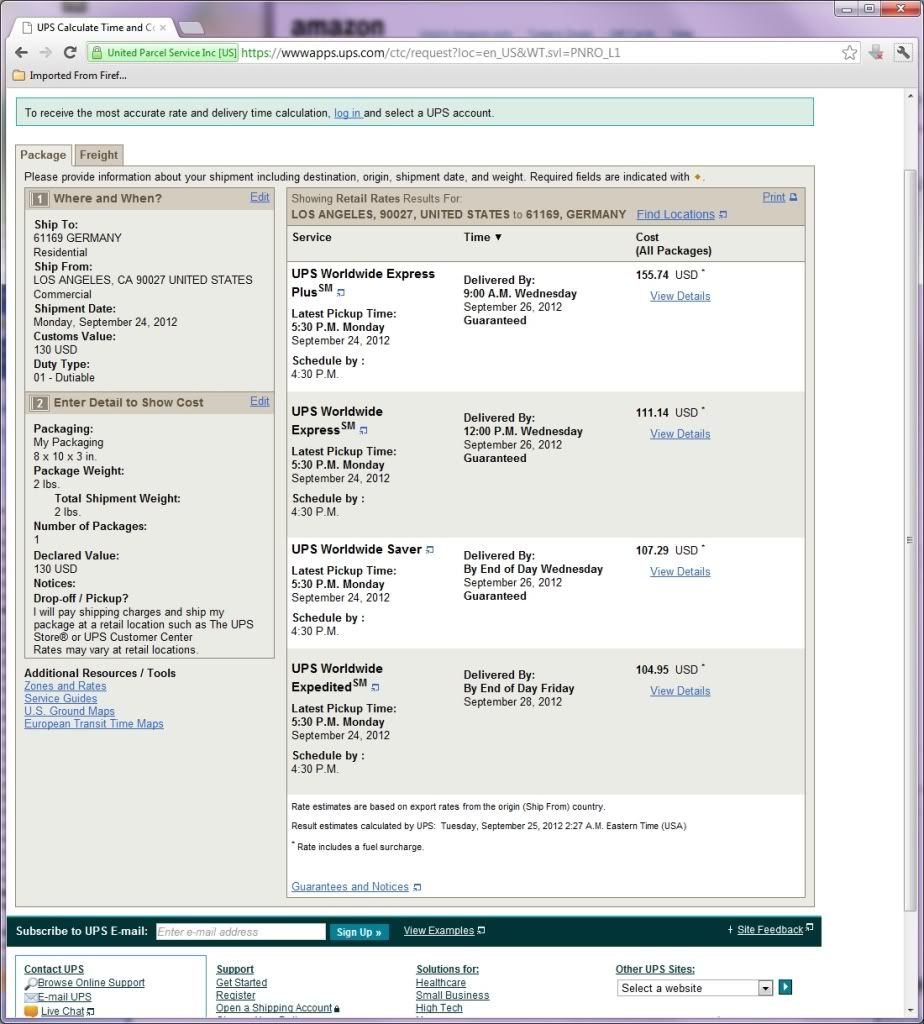Viewport: 924px width, 1024px height.
Task: Open the Register link
Action: coord(236,995)
